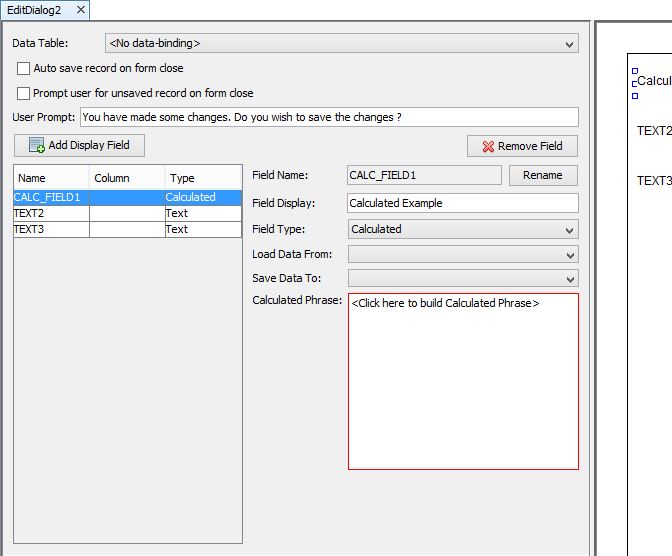Toggle Prompt user for unsaved record checkbox
This screenshot has width=672, height=556.
(x=24, y=93)
